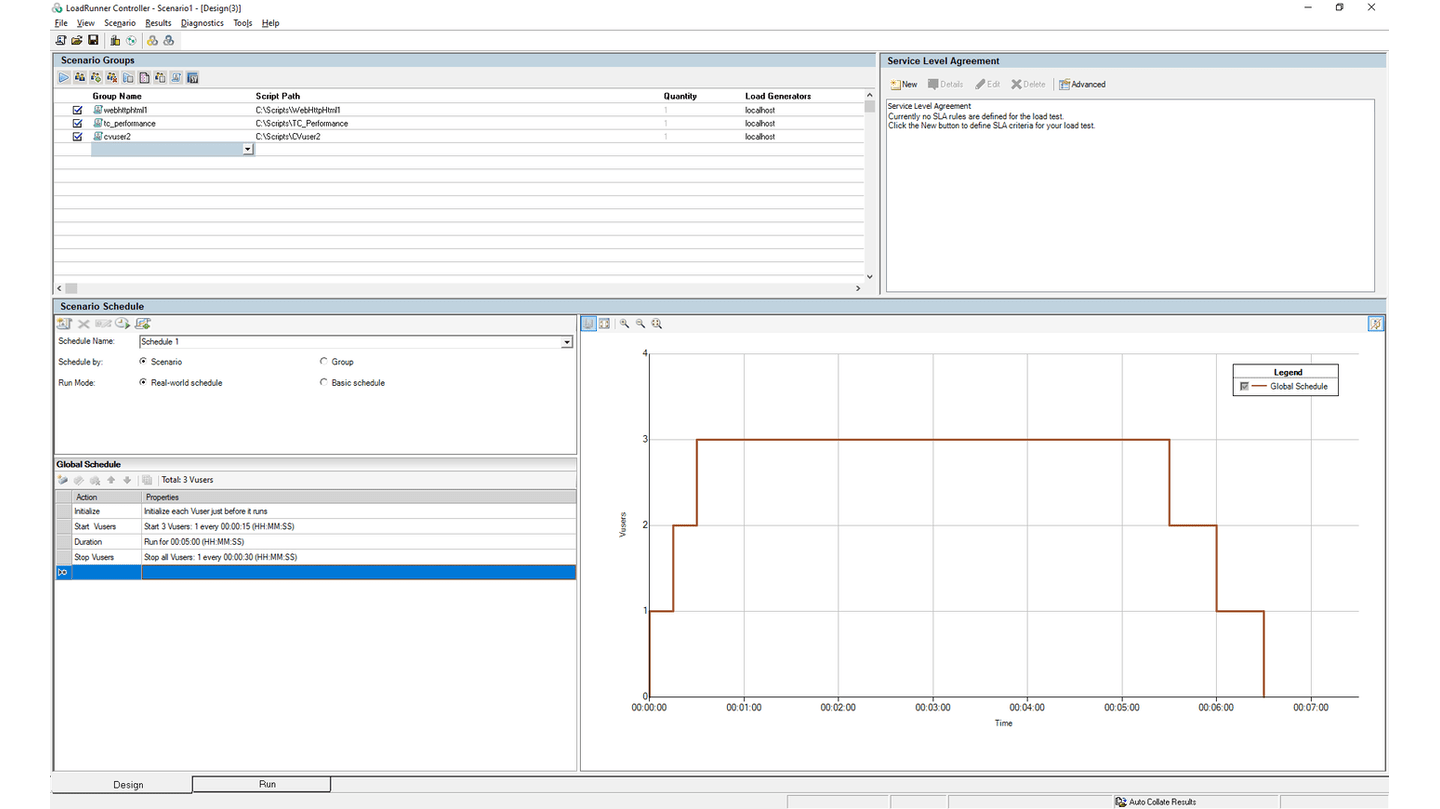This screenshot has height=809, width=1440.
Task: Select the Duration action row
Action: coord(315,541)
